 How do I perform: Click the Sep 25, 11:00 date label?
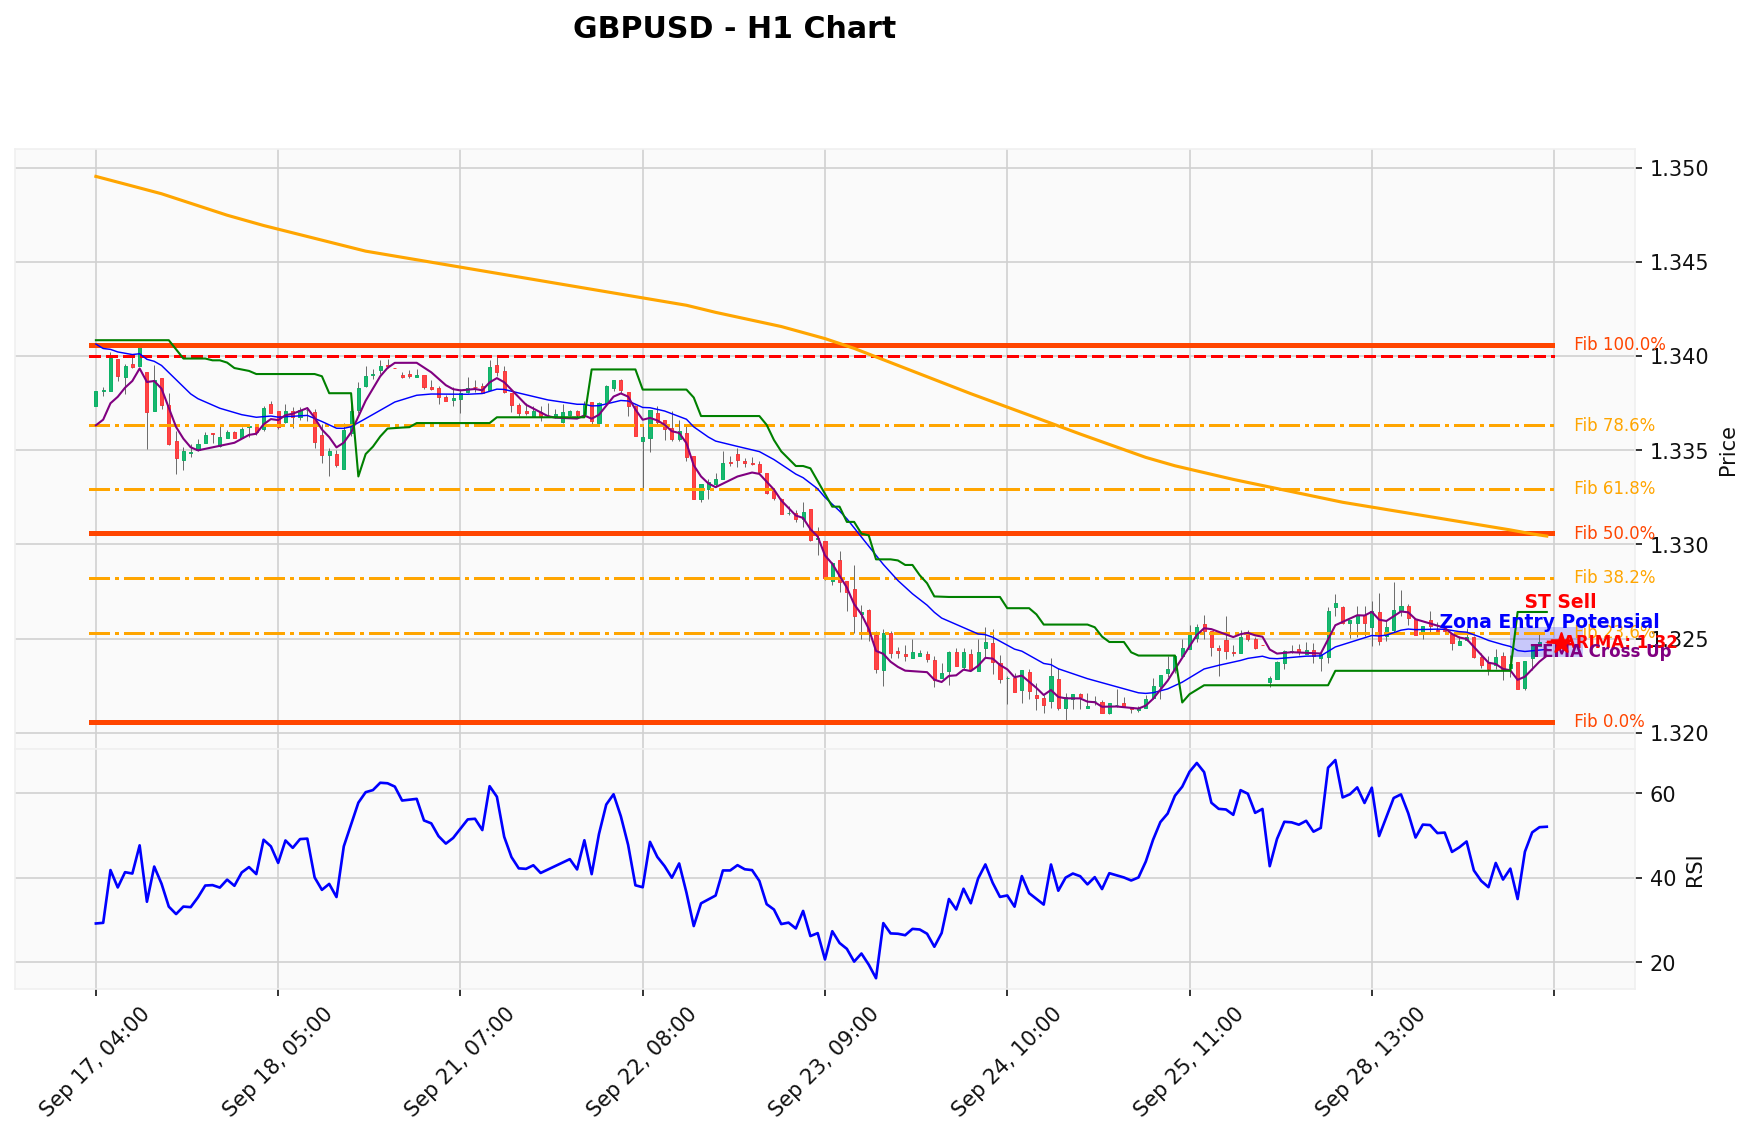click(1188, 1060)
